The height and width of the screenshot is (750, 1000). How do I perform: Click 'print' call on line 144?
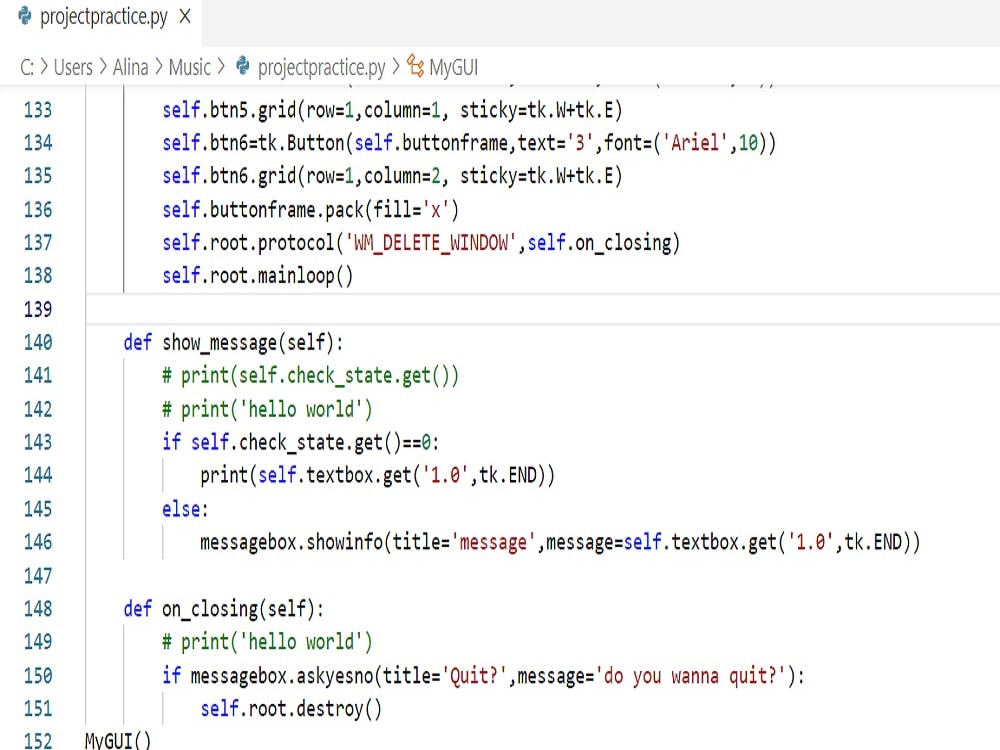coord(224,476)
